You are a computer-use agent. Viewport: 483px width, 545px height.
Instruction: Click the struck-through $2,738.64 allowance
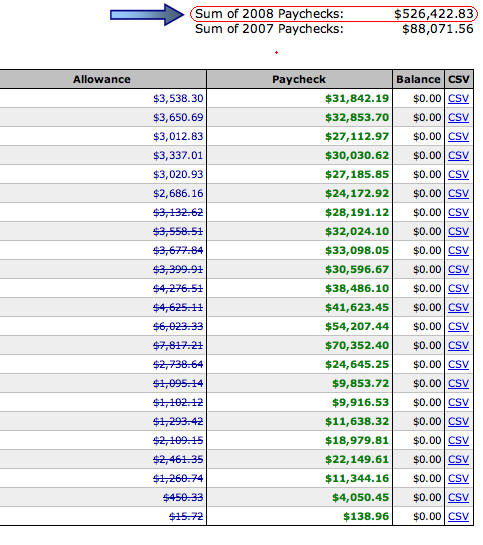[x=178, y=365]
